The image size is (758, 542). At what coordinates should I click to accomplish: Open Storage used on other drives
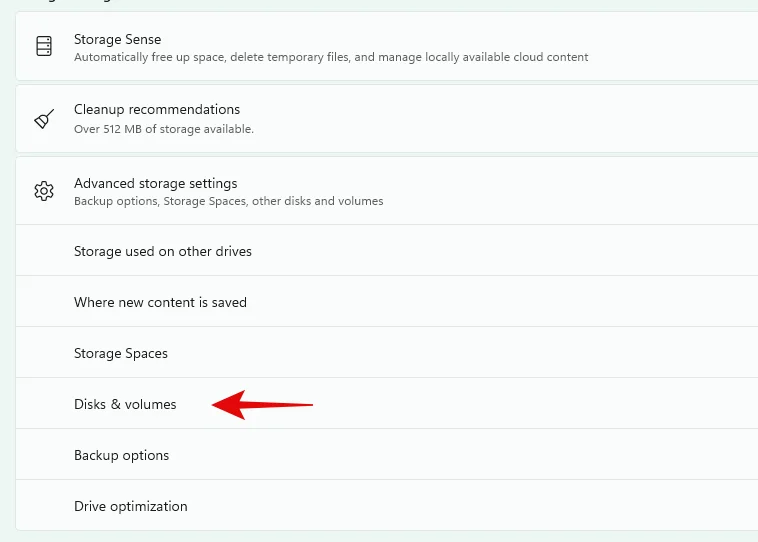(163, 251)
